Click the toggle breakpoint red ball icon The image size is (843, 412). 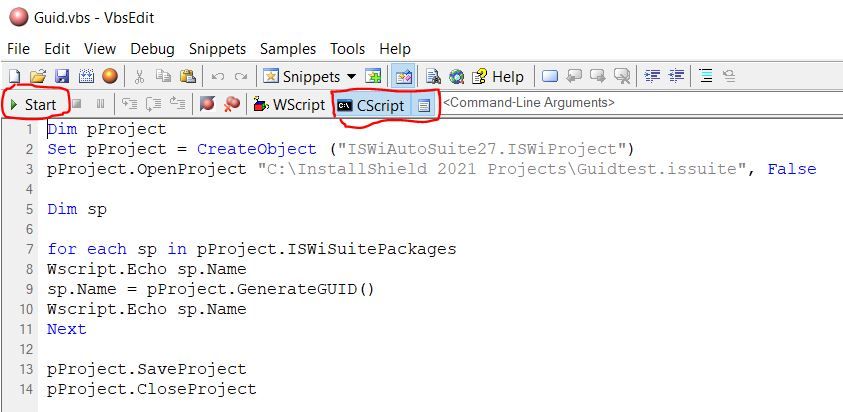click(x=207, y=103)
